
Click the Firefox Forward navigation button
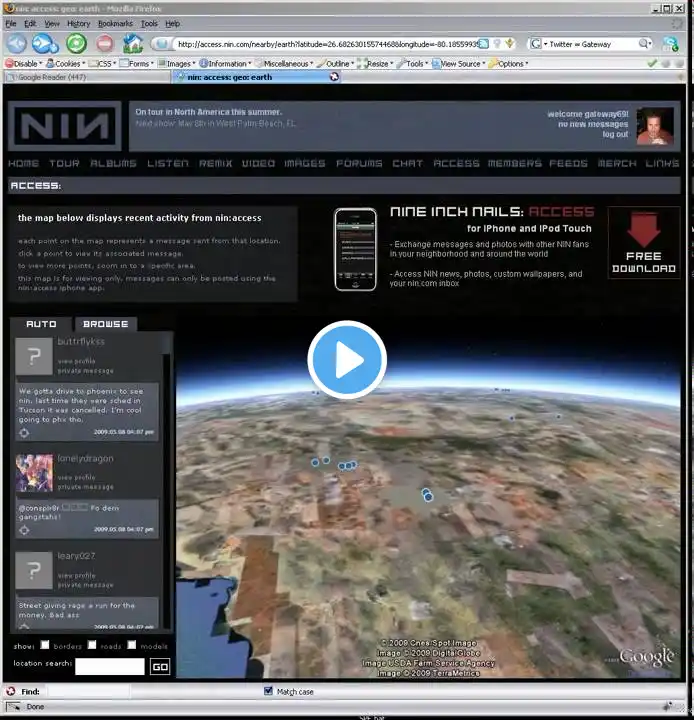[45, 44]
